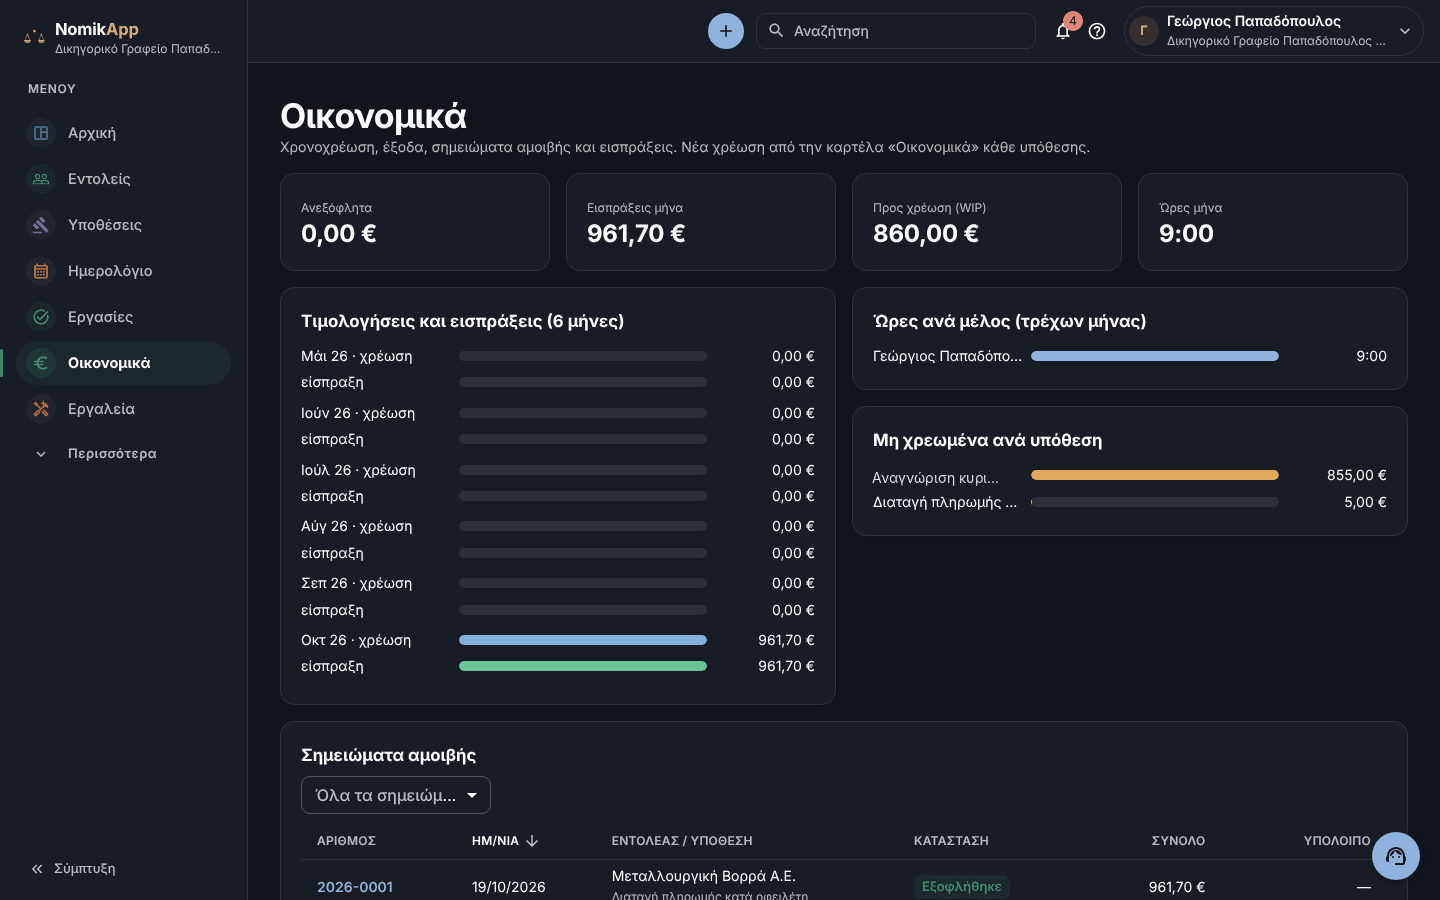
Task: Click the Εξοφλήθηκε status badge
Action: click(961, 887)
